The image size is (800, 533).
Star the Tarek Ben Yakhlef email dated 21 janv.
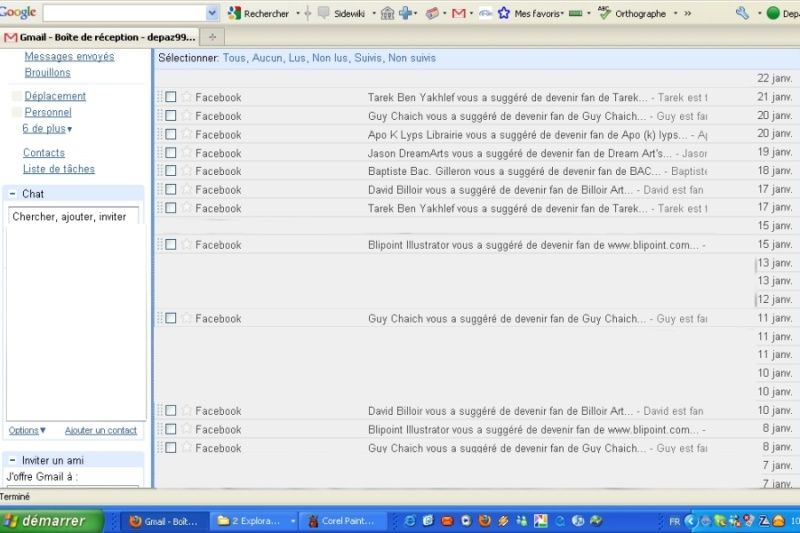click(186, 97)
